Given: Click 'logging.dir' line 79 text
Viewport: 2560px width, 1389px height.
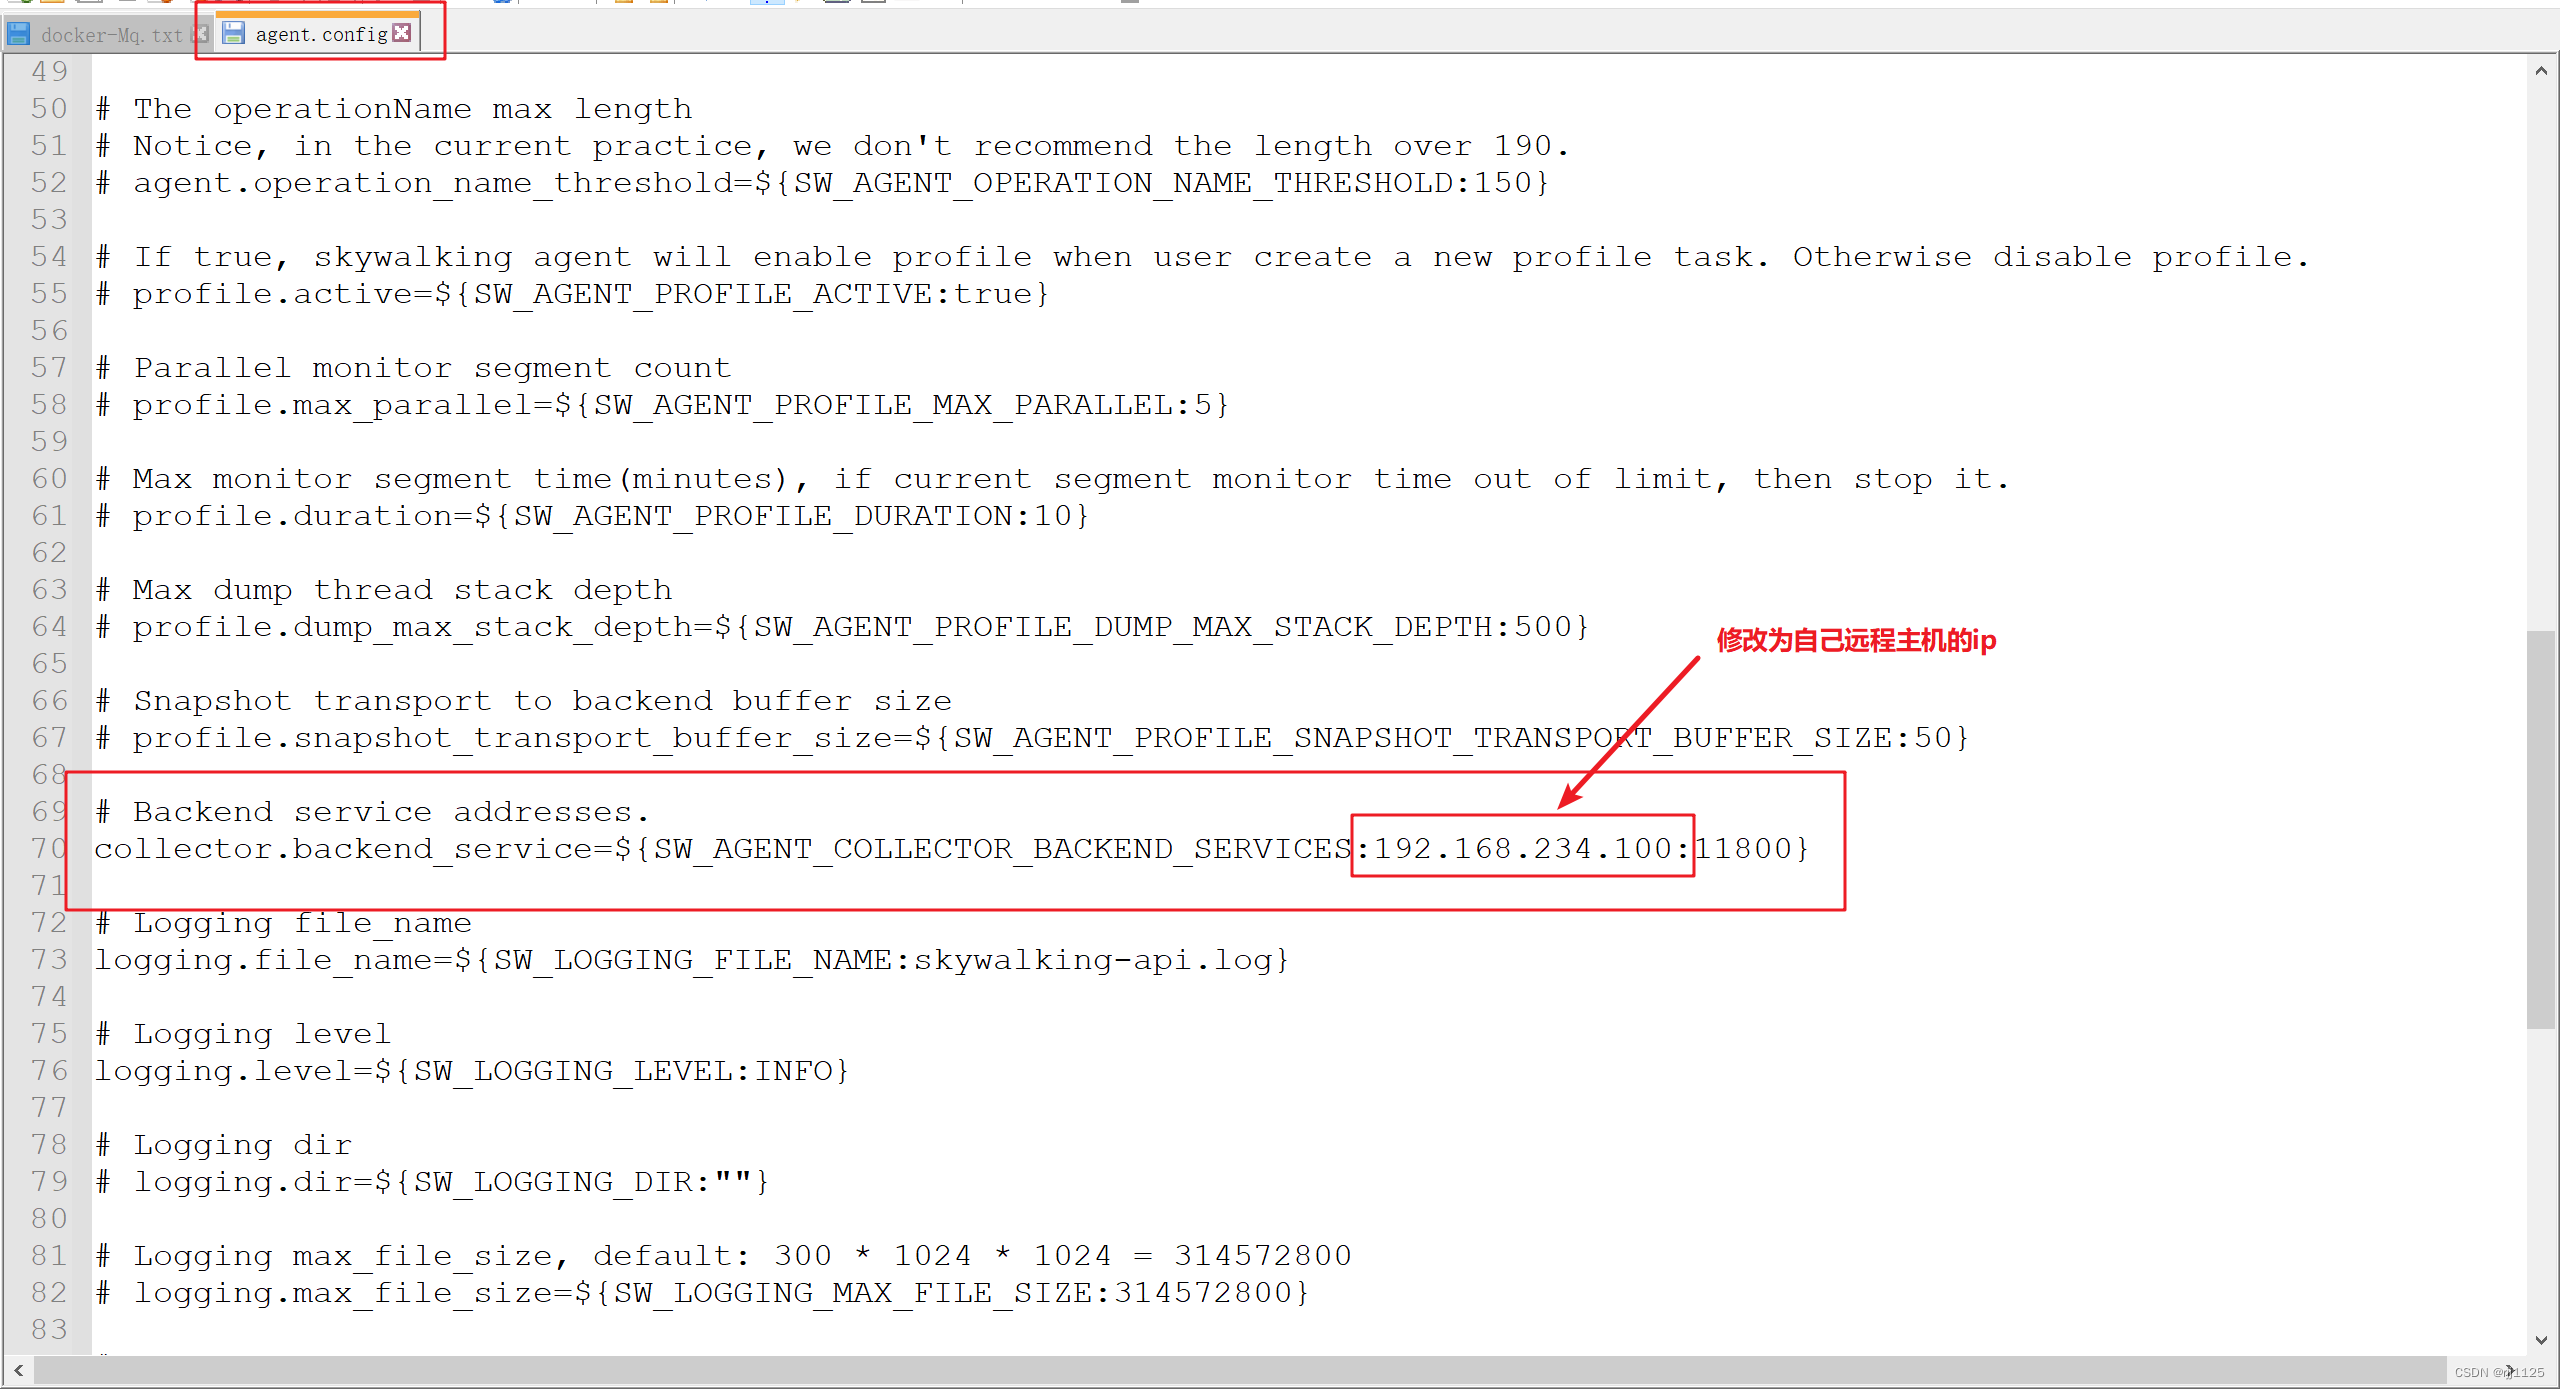Looking at the screenshot, I should 431,1182.
